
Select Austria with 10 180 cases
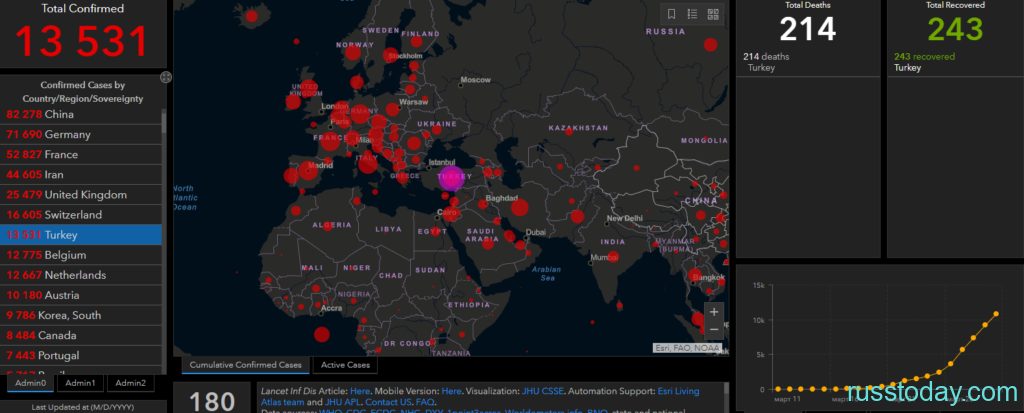tap(80, 295)
